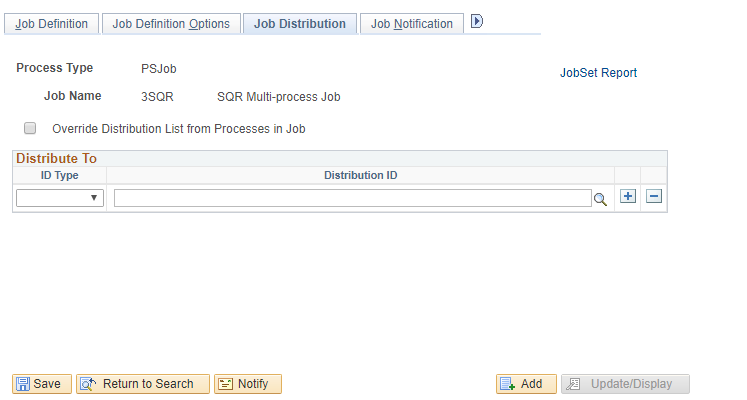Click the Update/Display button
The image size is (747, 400).
pos(625,384)
